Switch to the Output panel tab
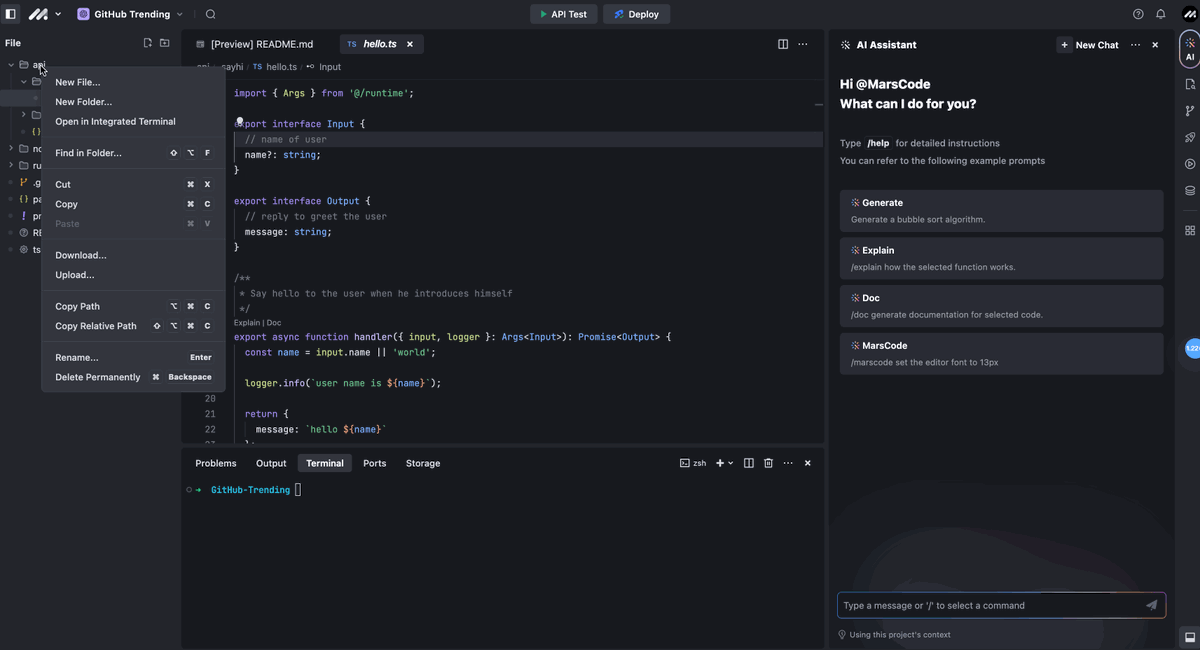Viewport: 1200px width, 650px height. (x=271, y=463)
